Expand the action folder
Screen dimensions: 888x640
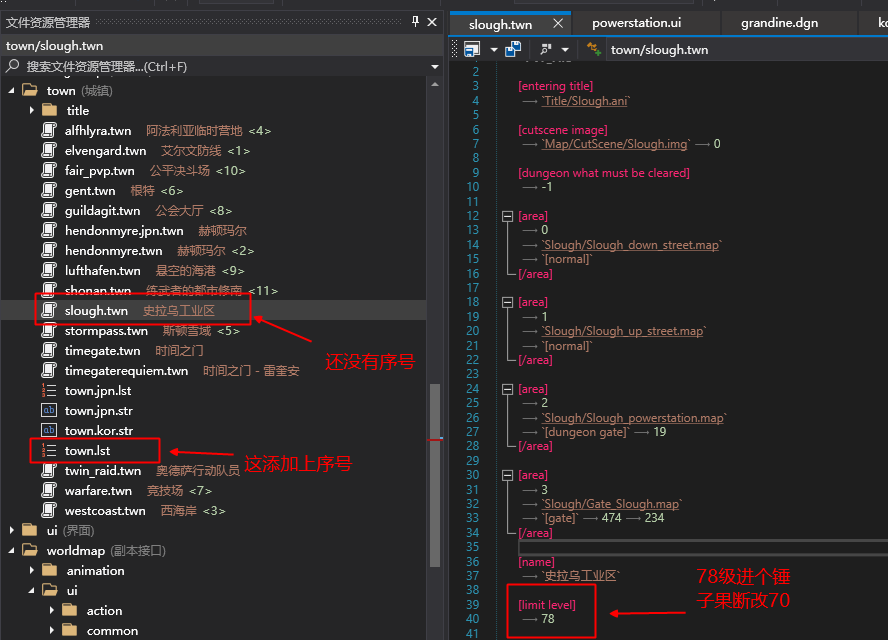[52, 610]
